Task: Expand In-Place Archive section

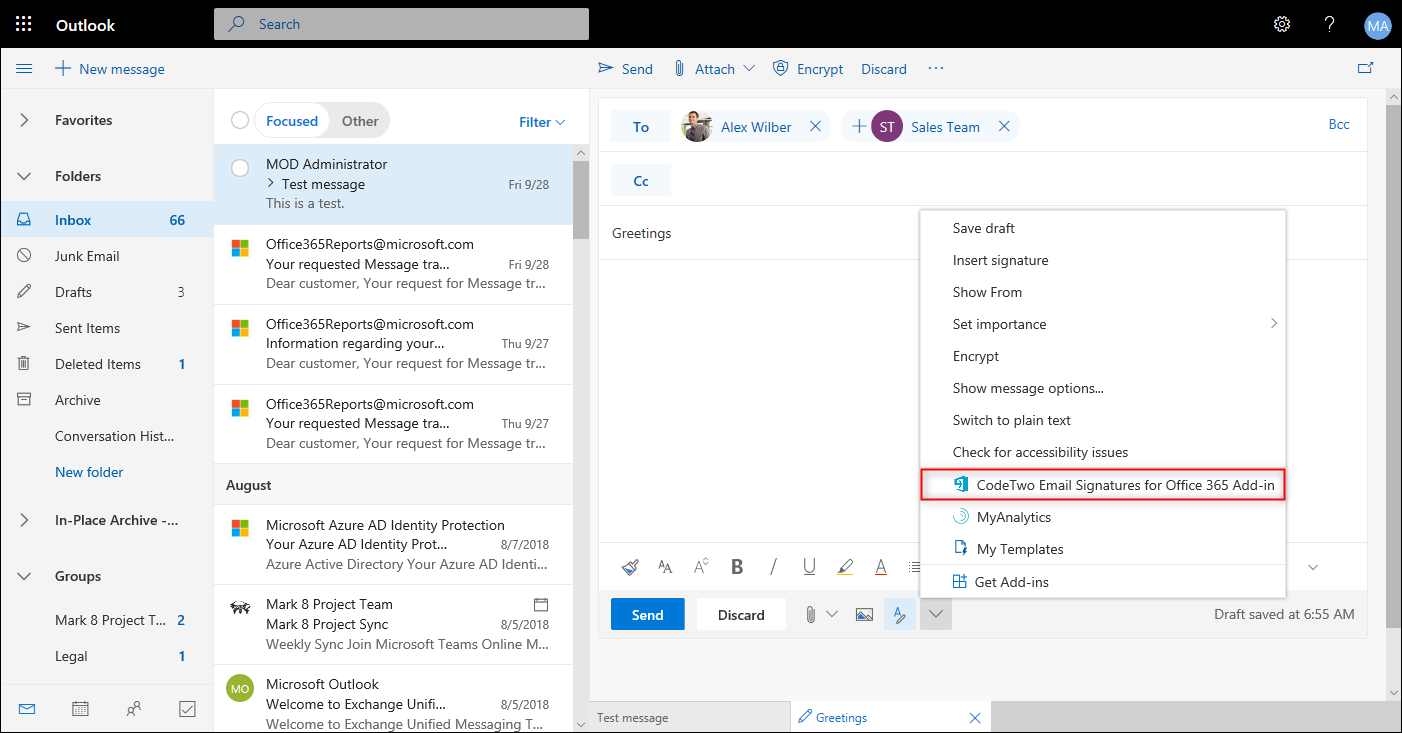Action: click(25, 520)
